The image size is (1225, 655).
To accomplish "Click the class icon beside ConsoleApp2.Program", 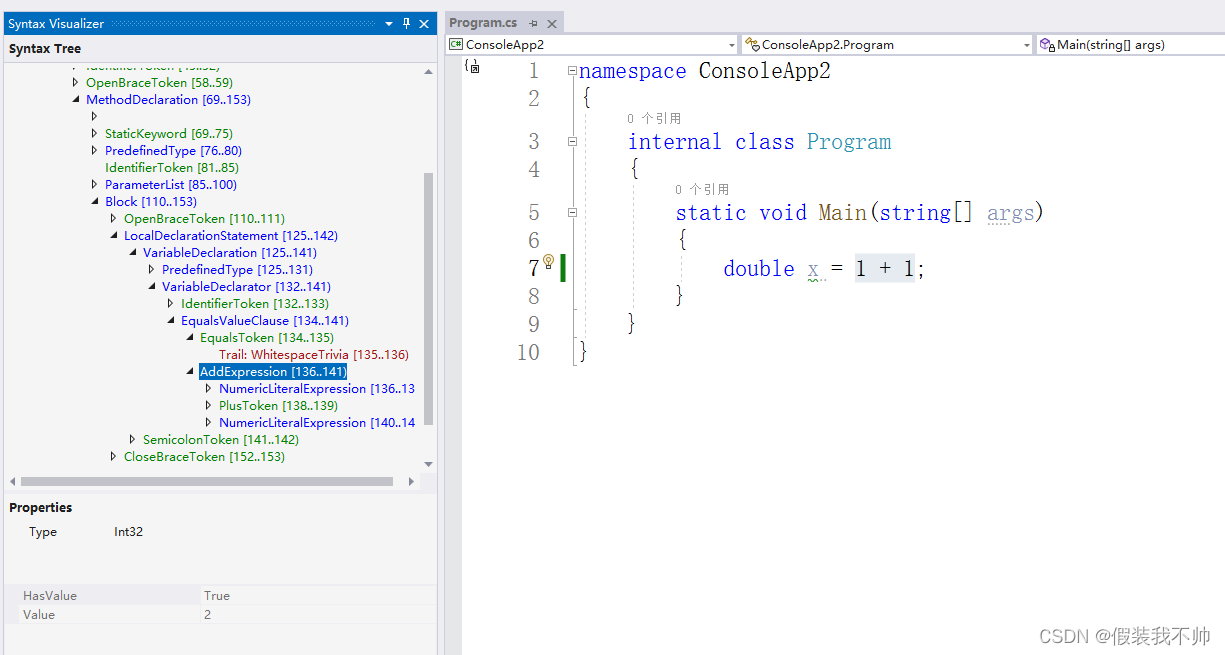I will pos(751,44).
